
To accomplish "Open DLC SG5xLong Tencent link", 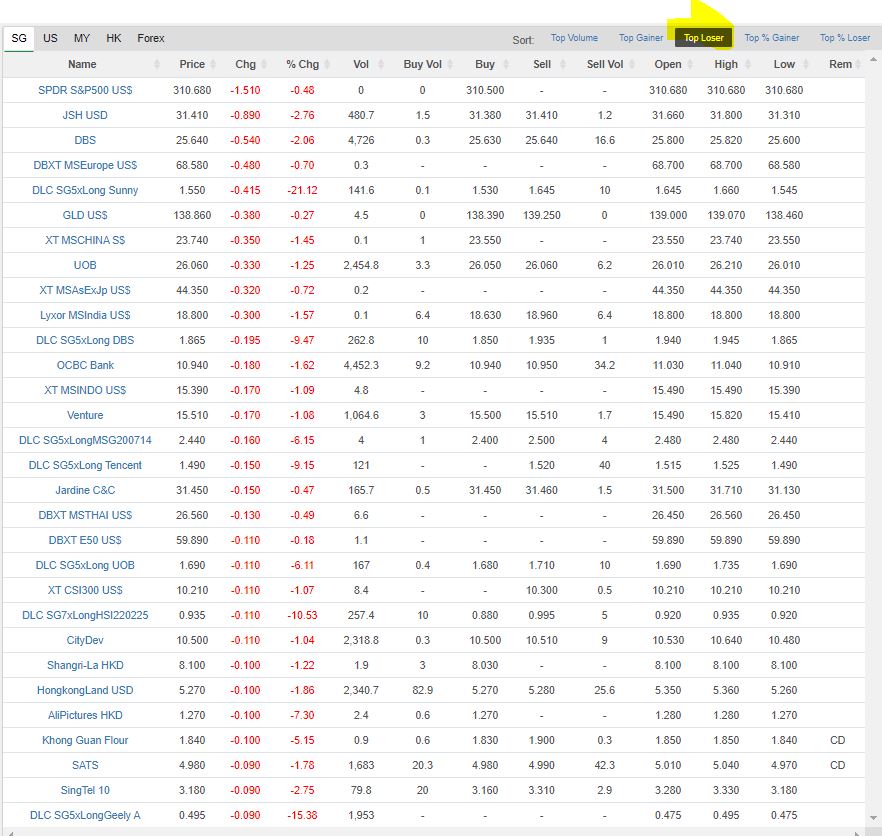I will coord(85,465).
